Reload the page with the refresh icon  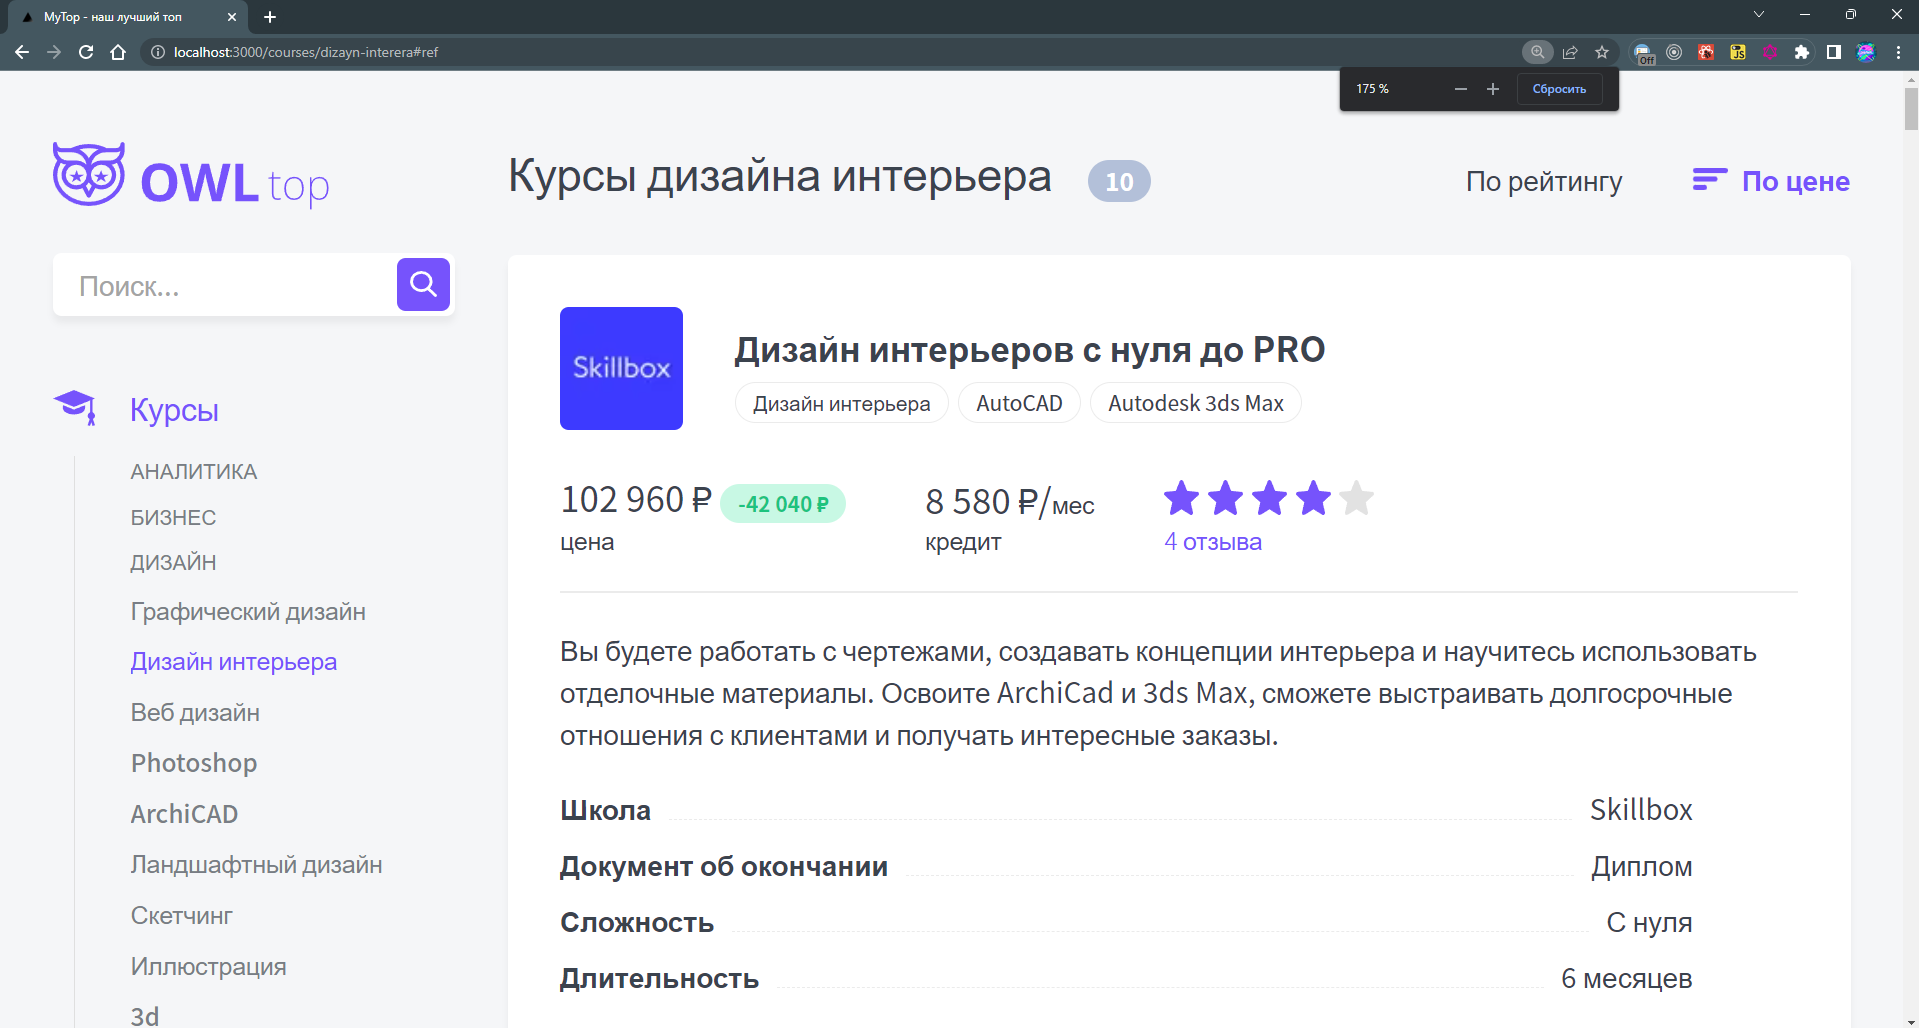point(86,52)
